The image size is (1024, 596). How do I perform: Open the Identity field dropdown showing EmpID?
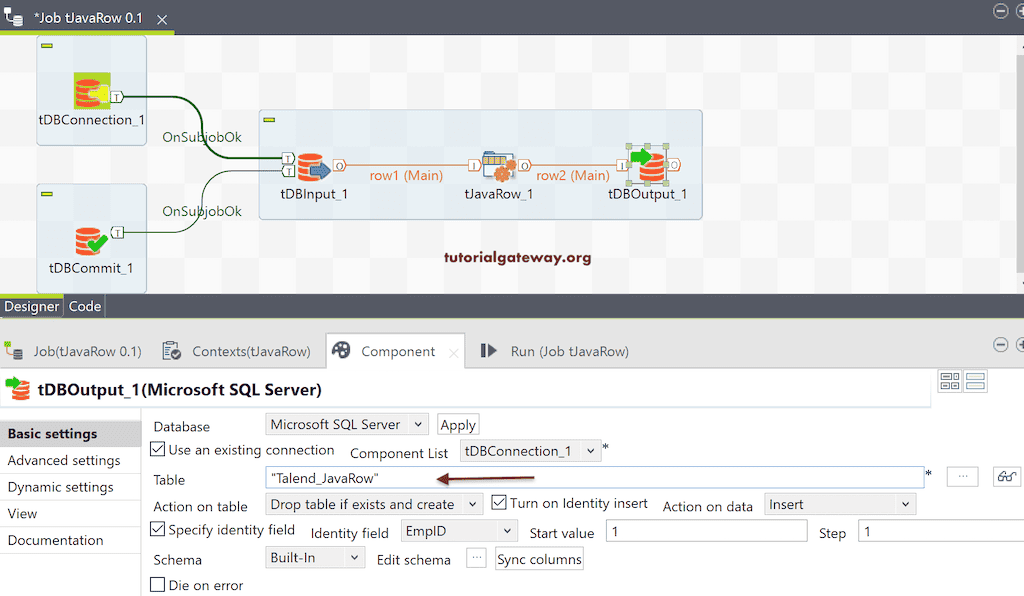click(459, 532)
